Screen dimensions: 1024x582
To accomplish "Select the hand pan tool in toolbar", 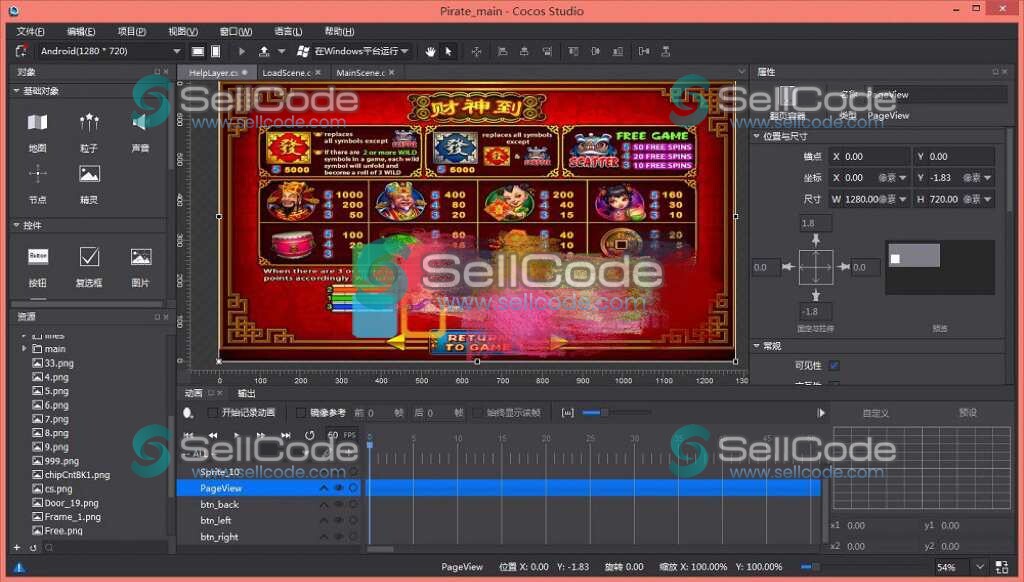I will tap(431, 51).
